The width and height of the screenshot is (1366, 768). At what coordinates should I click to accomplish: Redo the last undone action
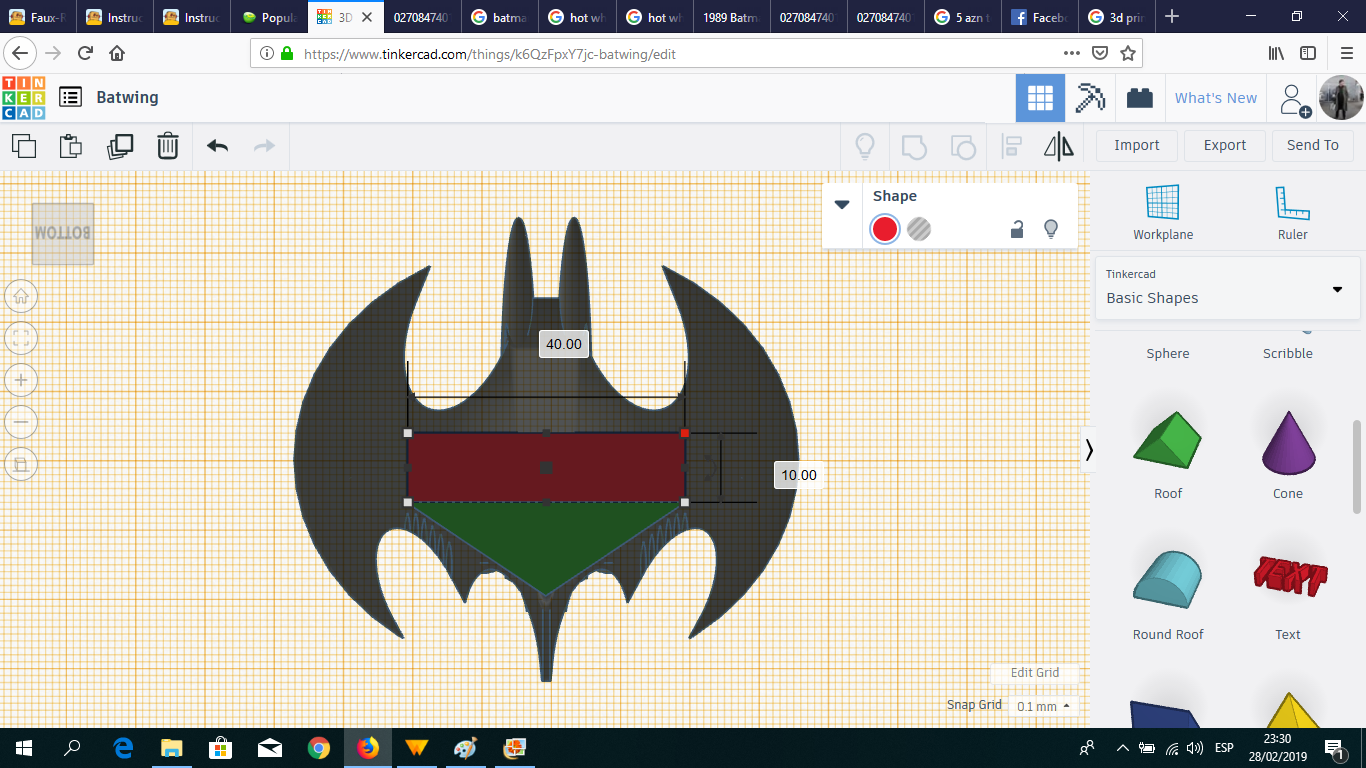coord(264,146)
